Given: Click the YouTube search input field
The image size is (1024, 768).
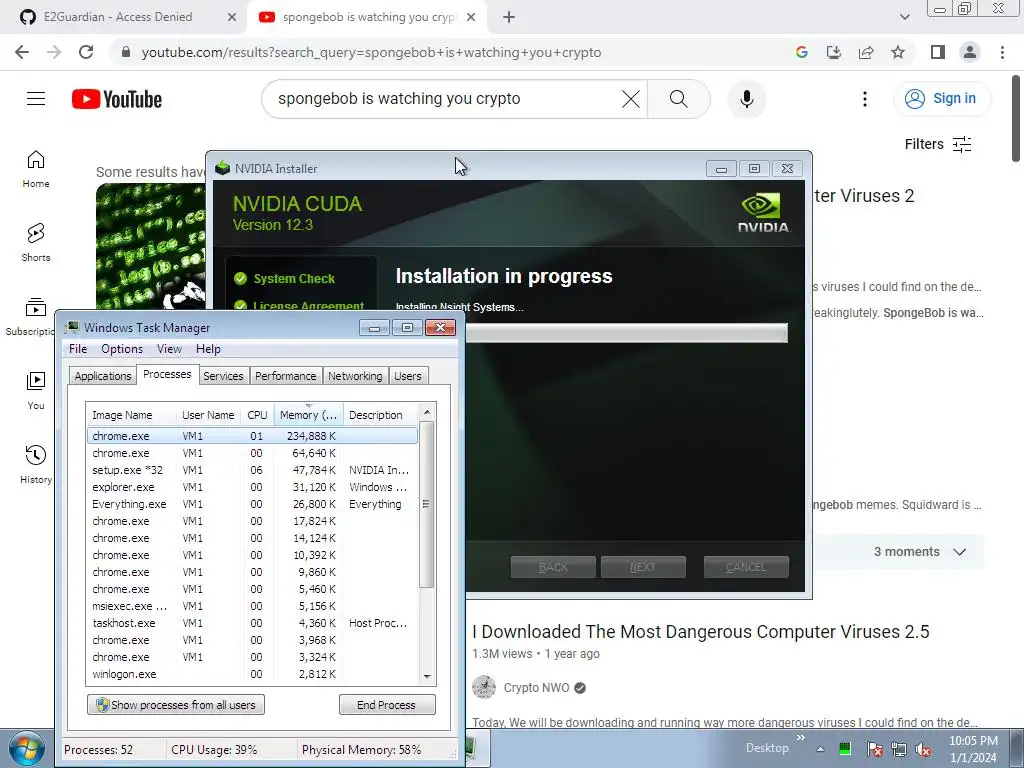Looking at the screenshot, I should click(x=444, y=99).
